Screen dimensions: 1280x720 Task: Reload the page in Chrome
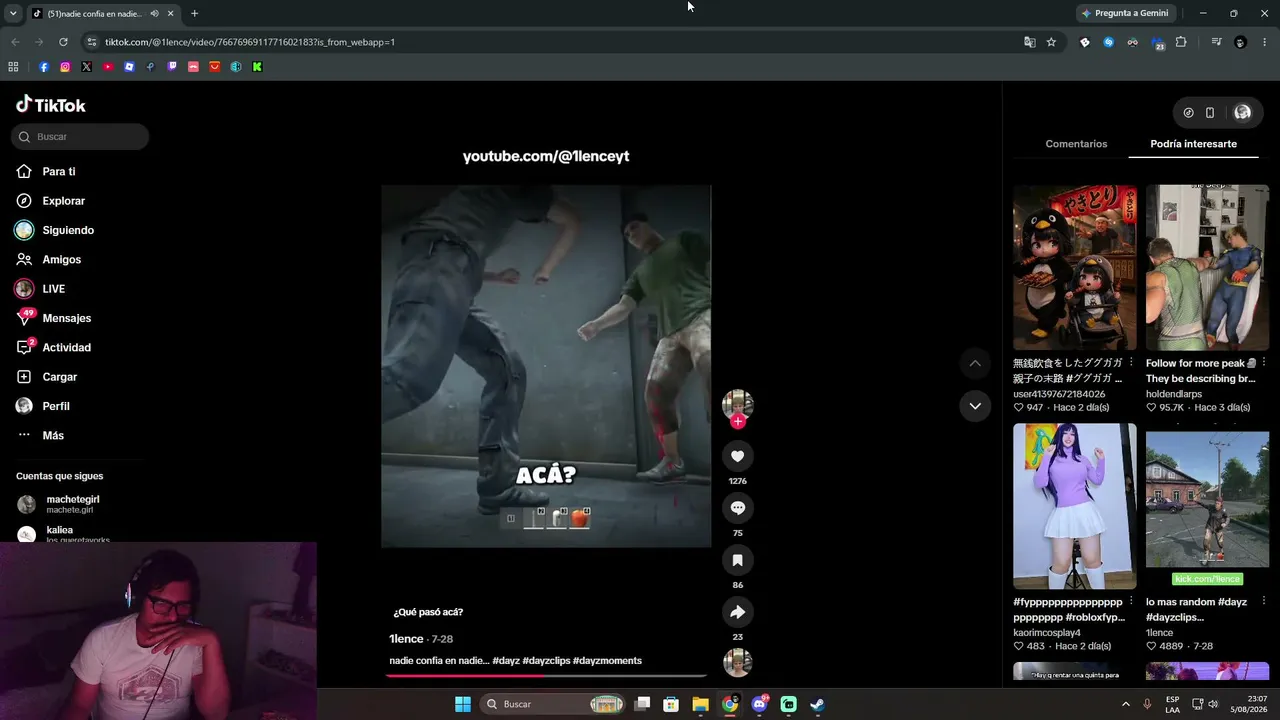coord(63,42)
